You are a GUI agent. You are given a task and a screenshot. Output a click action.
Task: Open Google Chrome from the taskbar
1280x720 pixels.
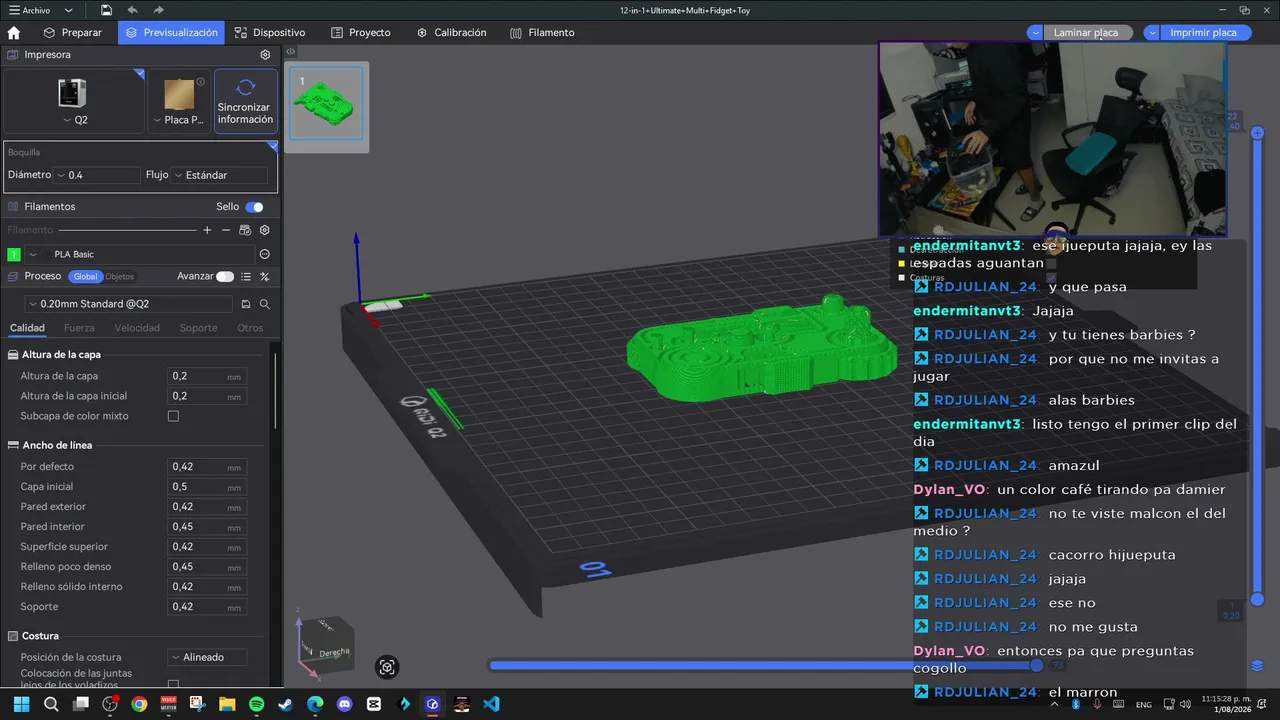(x=139, y=704)
